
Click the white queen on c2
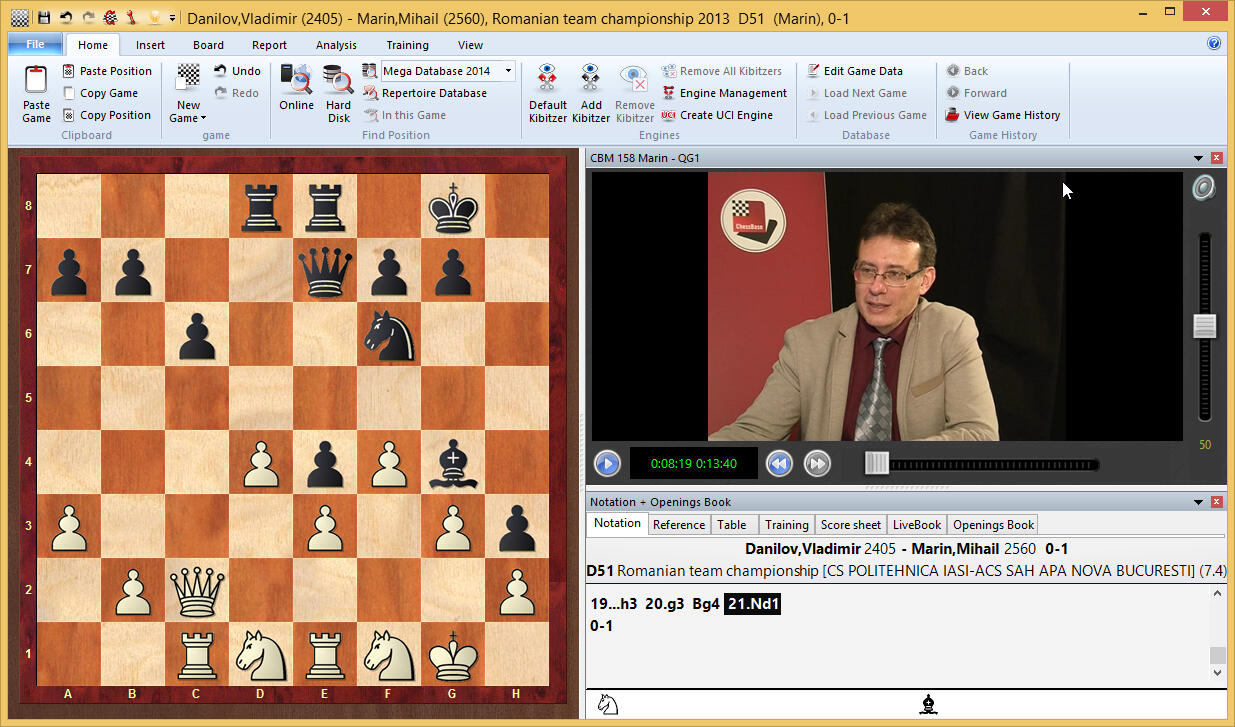(197, 590)
